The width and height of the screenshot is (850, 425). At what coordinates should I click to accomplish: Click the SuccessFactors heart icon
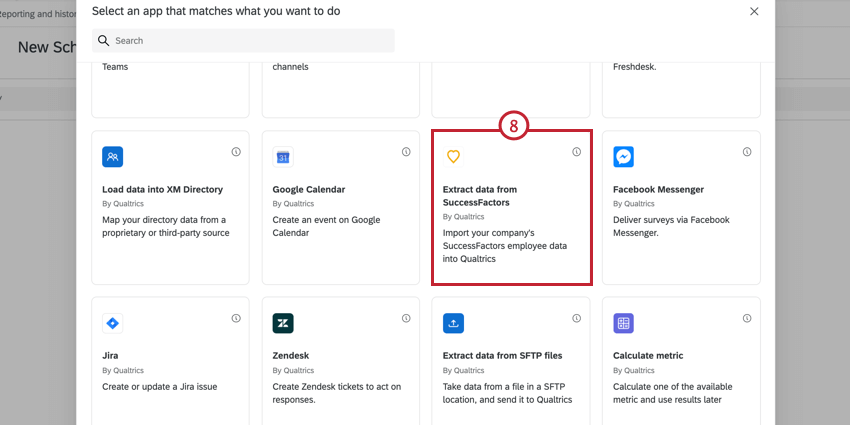pyautogui.click(x=453, y=157)
